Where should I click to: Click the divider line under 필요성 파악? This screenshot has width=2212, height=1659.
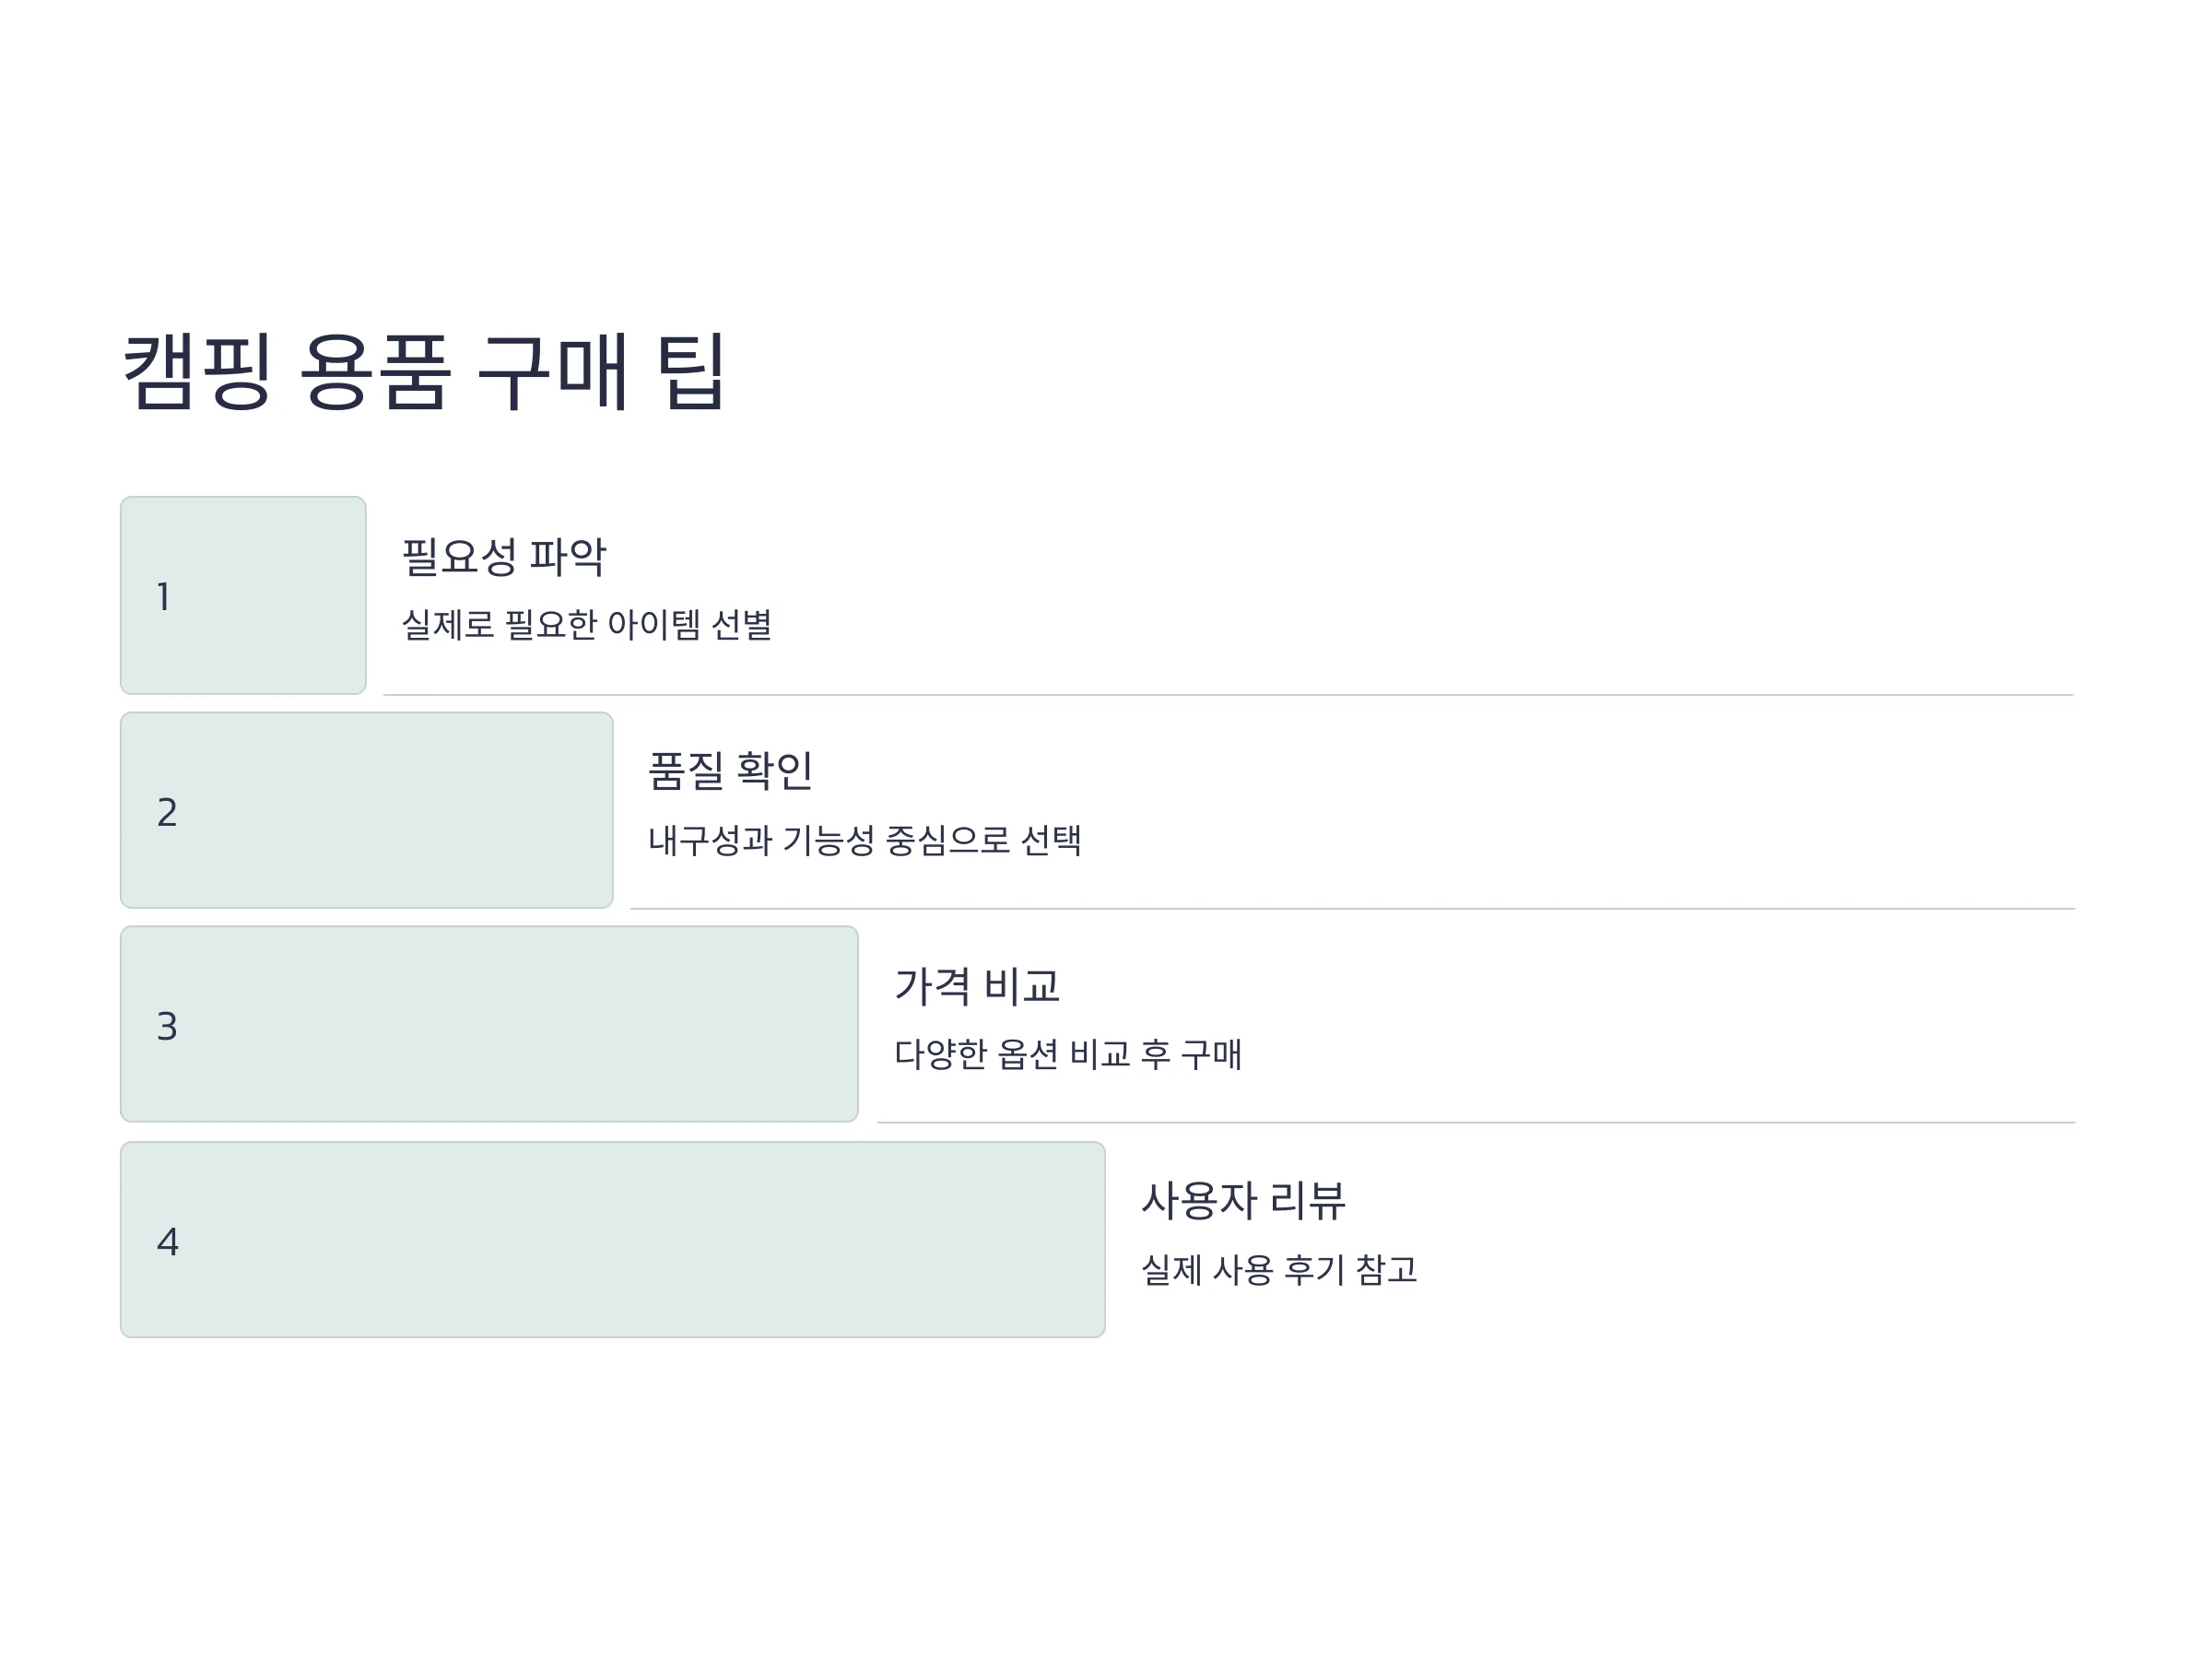pyautogui.click(x=1229, y=695)
